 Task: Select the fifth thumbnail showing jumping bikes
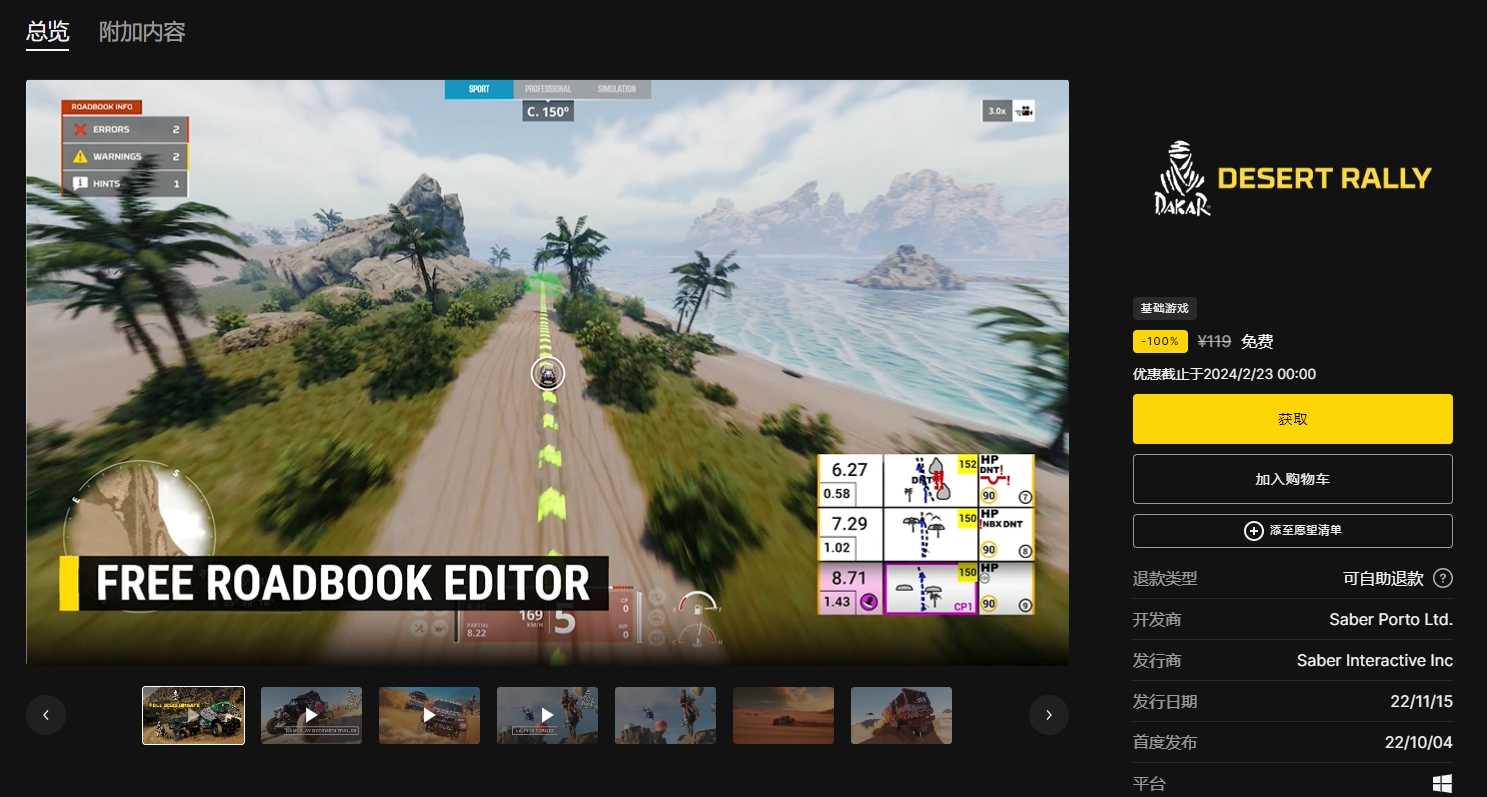(665, 715)
